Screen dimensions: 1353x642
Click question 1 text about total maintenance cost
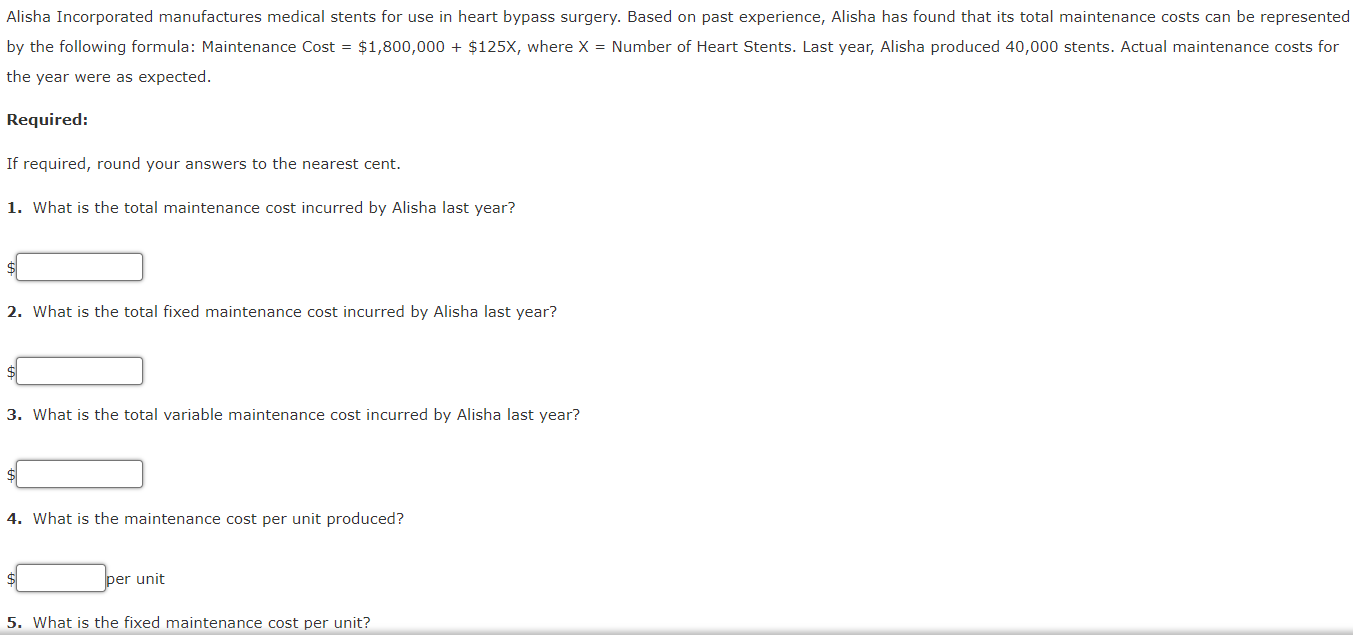tap(273, 208)
